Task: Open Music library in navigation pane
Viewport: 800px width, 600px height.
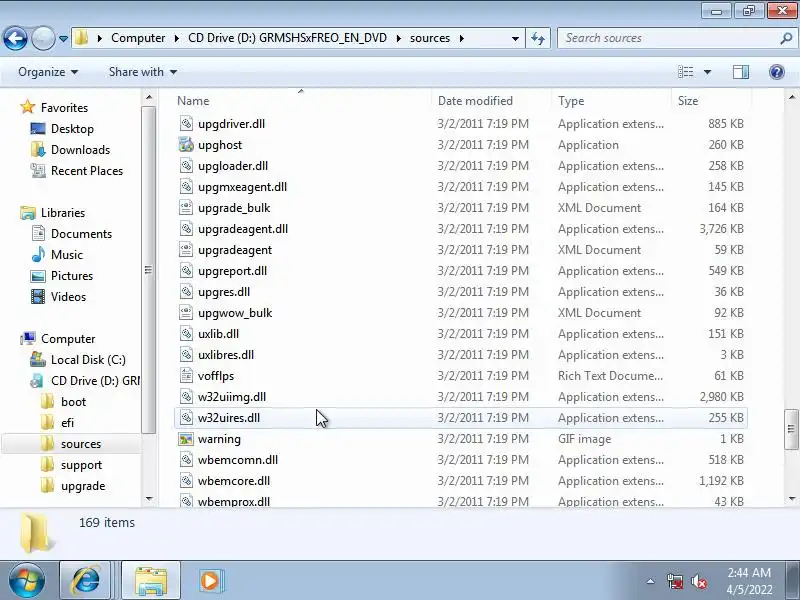Action: click(66, 255)
